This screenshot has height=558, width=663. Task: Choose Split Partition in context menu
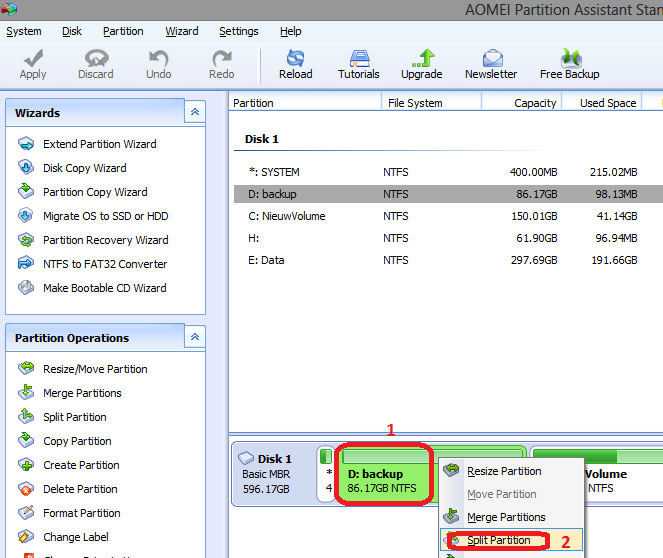pyautogui.click(x=512, y=540)
